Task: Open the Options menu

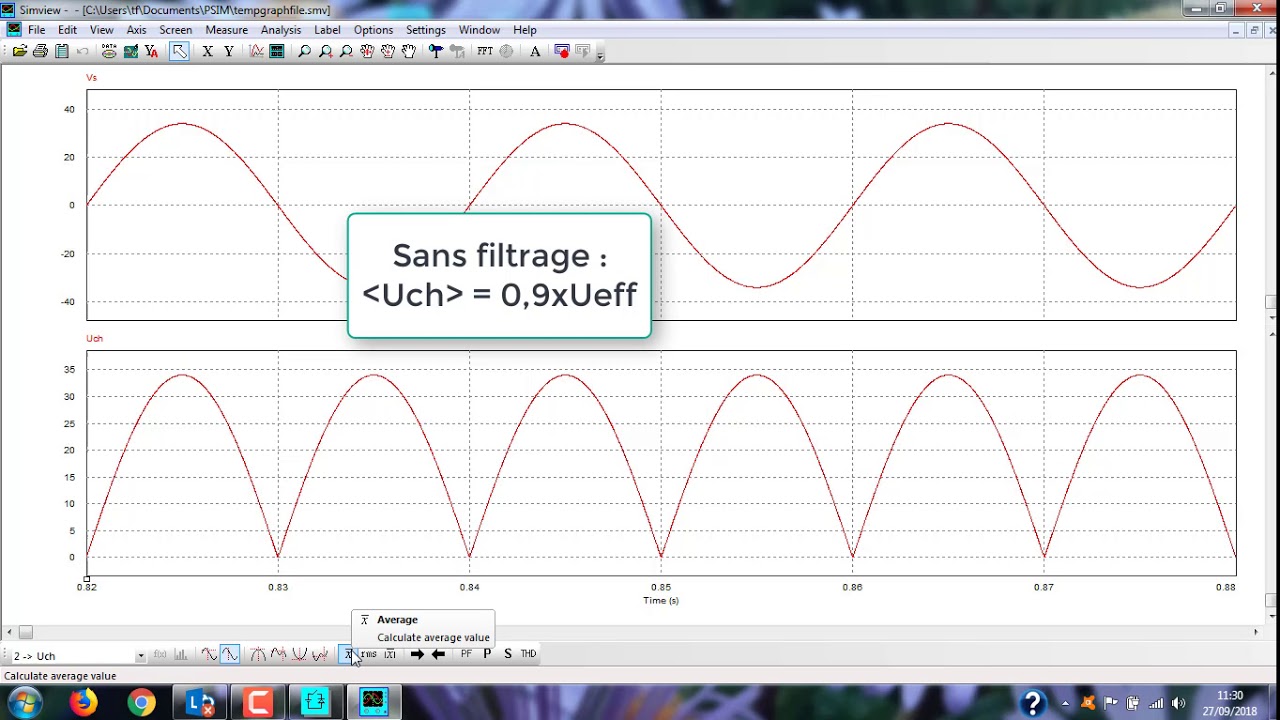Action: pos(373,30)
